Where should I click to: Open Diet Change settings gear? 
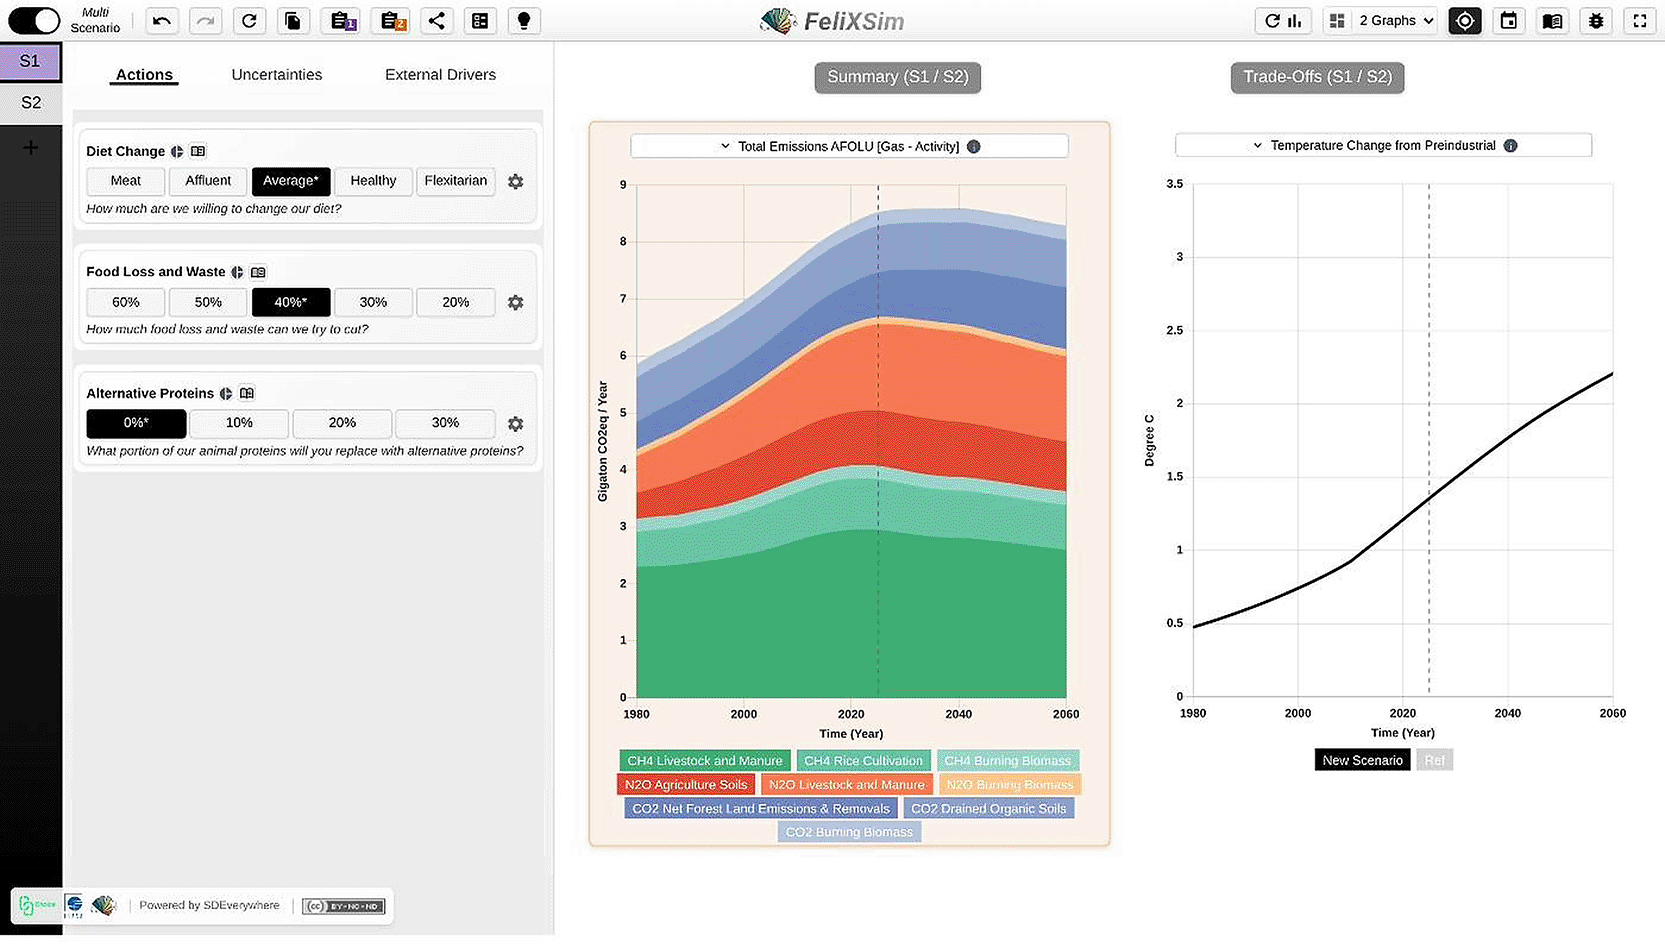click(516, 182)
